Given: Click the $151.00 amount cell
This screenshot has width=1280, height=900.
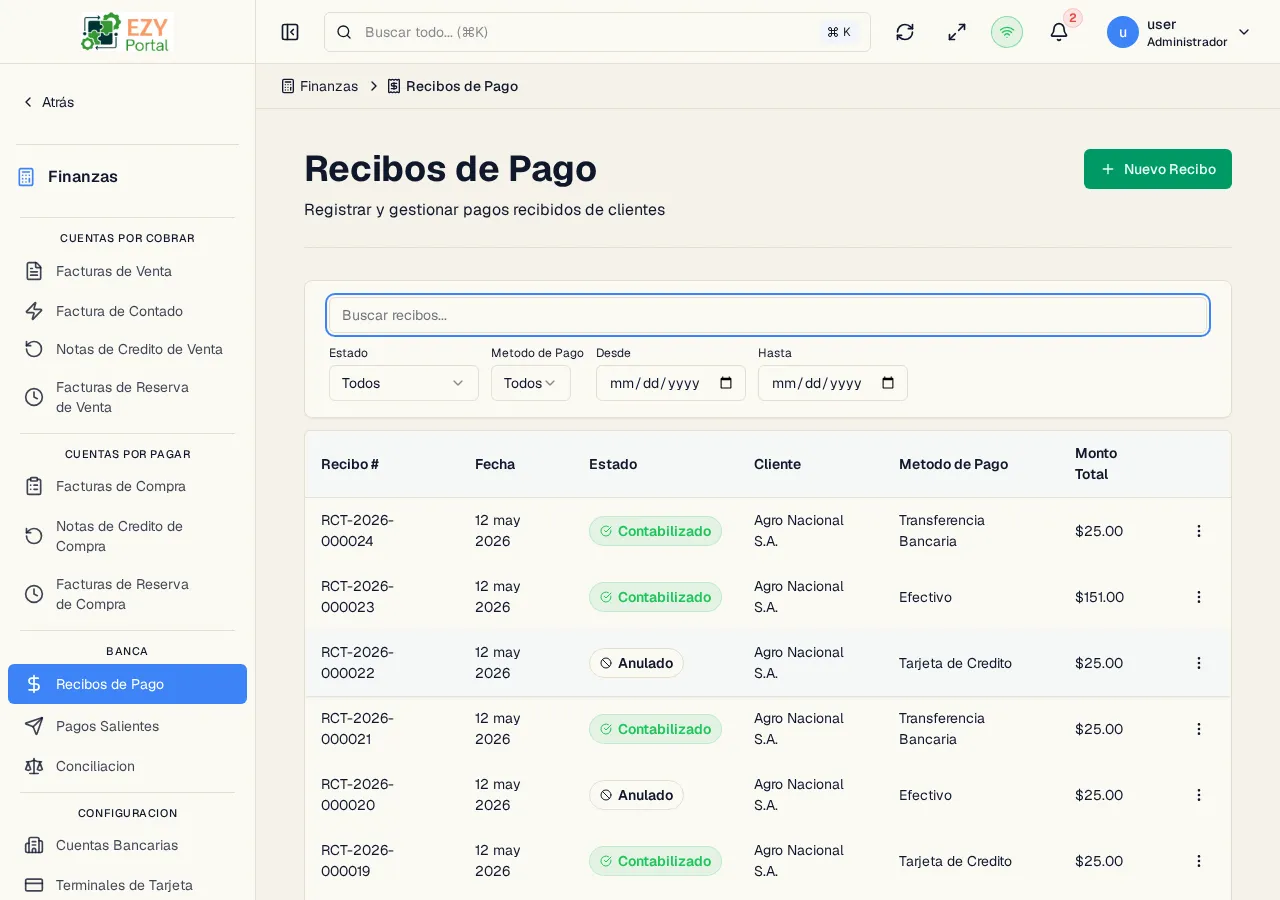Looking at the screenshot, I should pyautogui.click(x=1099, y=597).
